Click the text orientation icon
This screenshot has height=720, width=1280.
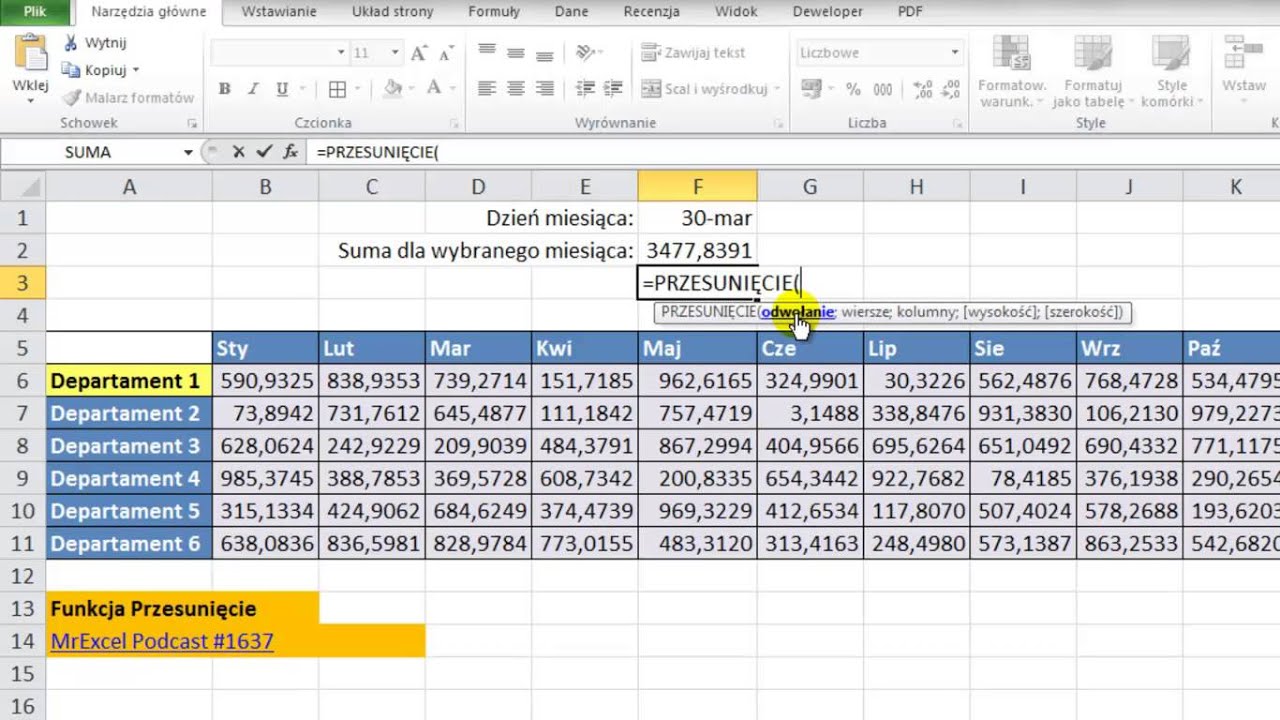click(x=587, y=52)
